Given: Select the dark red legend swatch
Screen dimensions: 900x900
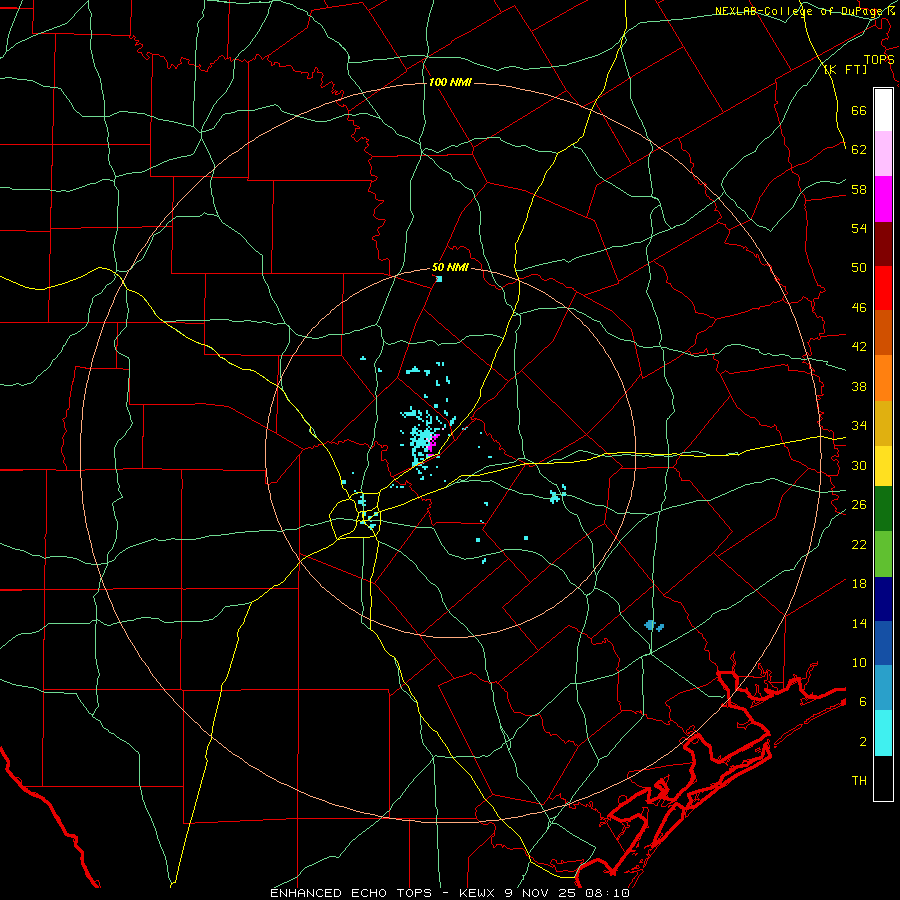Looking at the screenshot, I should click(x=883, y=243).
